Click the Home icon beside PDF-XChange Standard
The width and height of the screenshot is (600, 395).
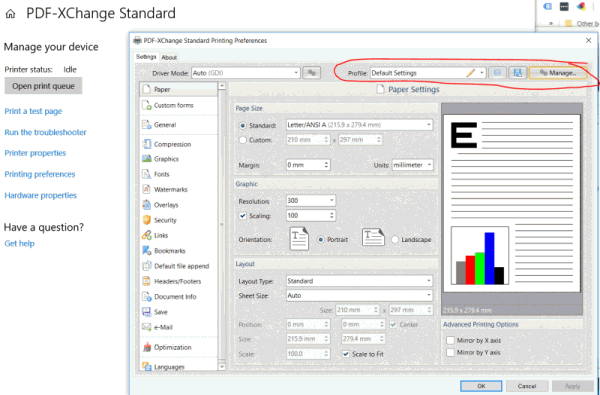point(10,14)
